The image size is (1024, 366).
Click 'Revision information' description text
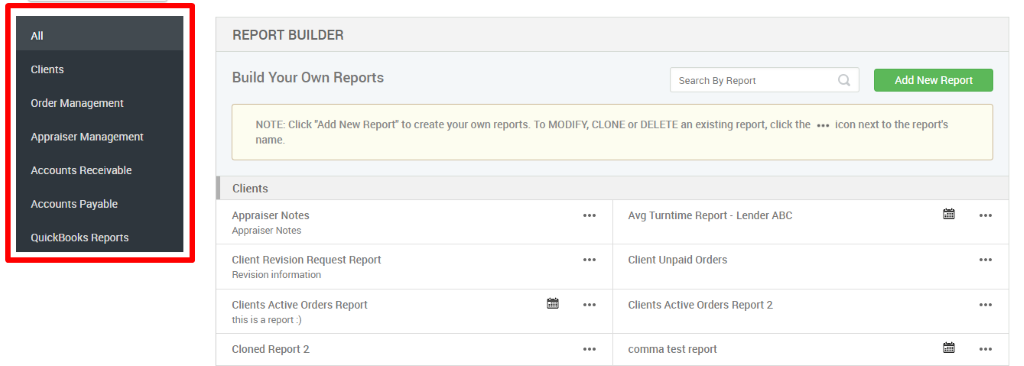pyautogui.click(x=276, y=275)
